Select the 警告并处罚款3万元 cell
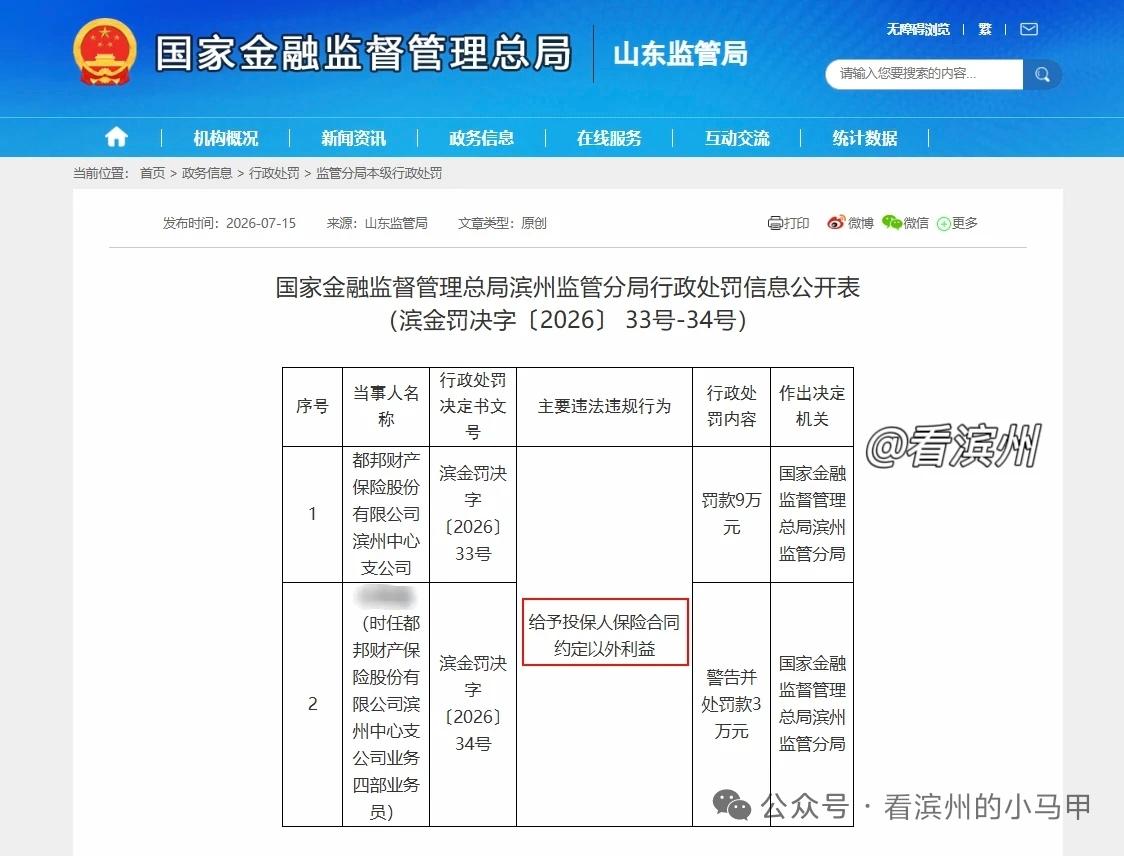 731,704
